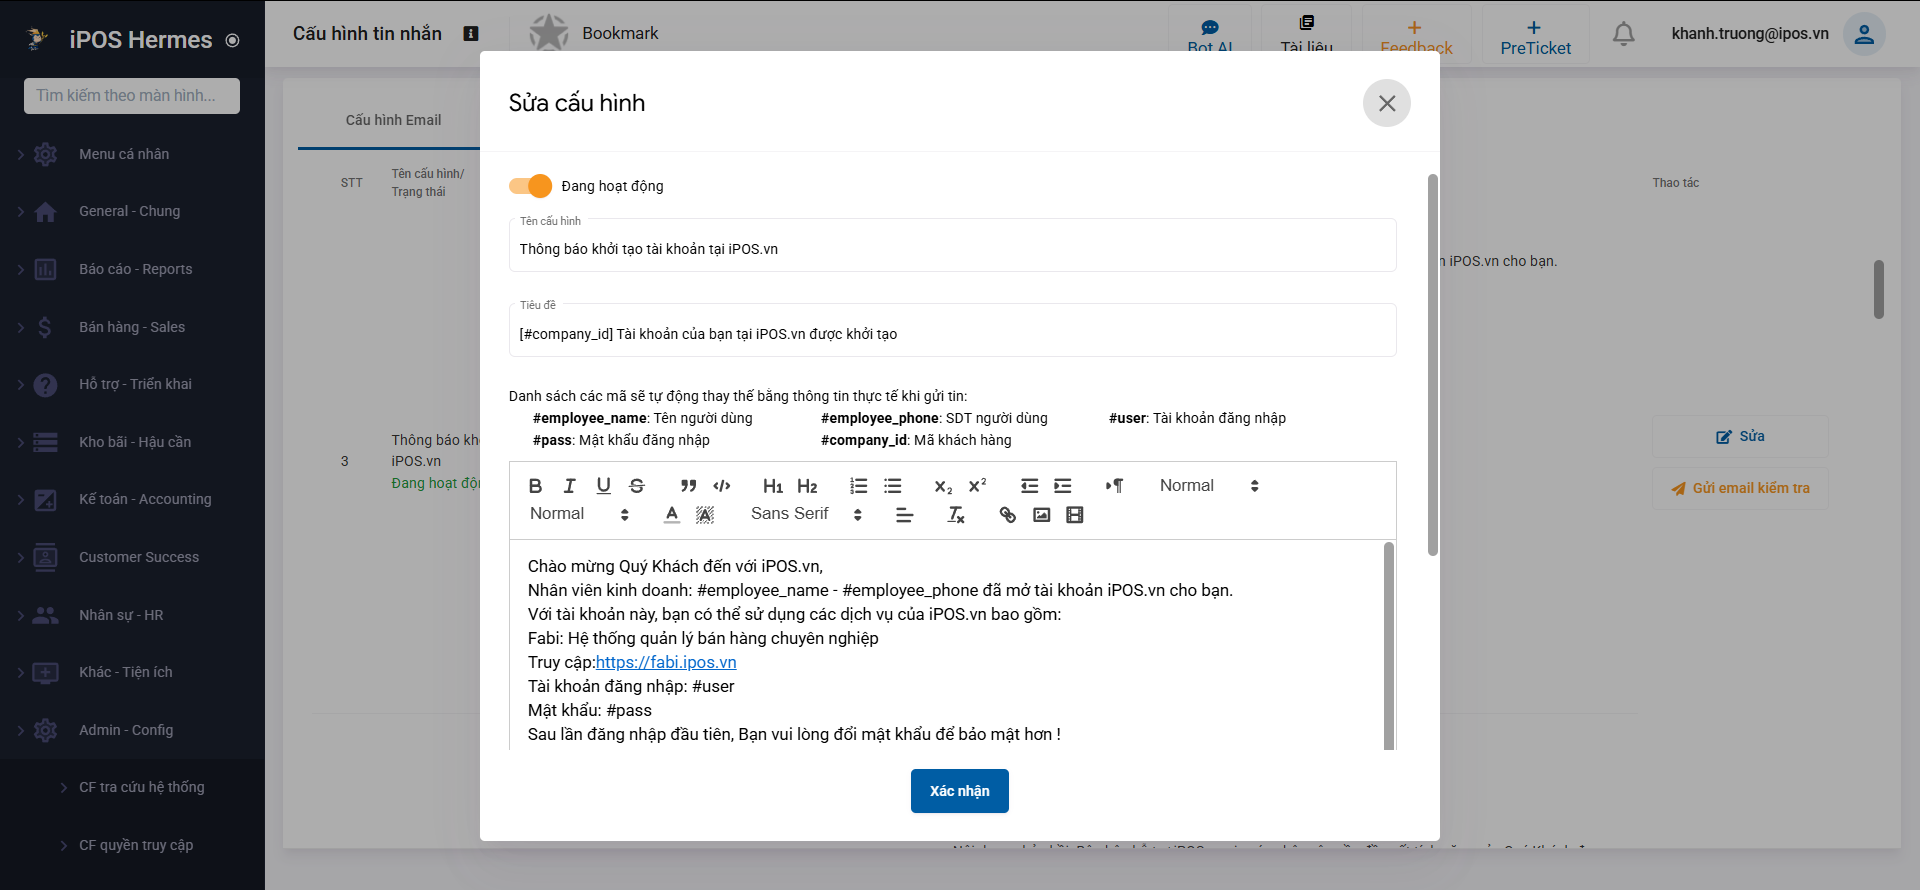Open the Normal heading dropdown beside the text color icon
The image size is (1920, 890).
click(579, 514)
